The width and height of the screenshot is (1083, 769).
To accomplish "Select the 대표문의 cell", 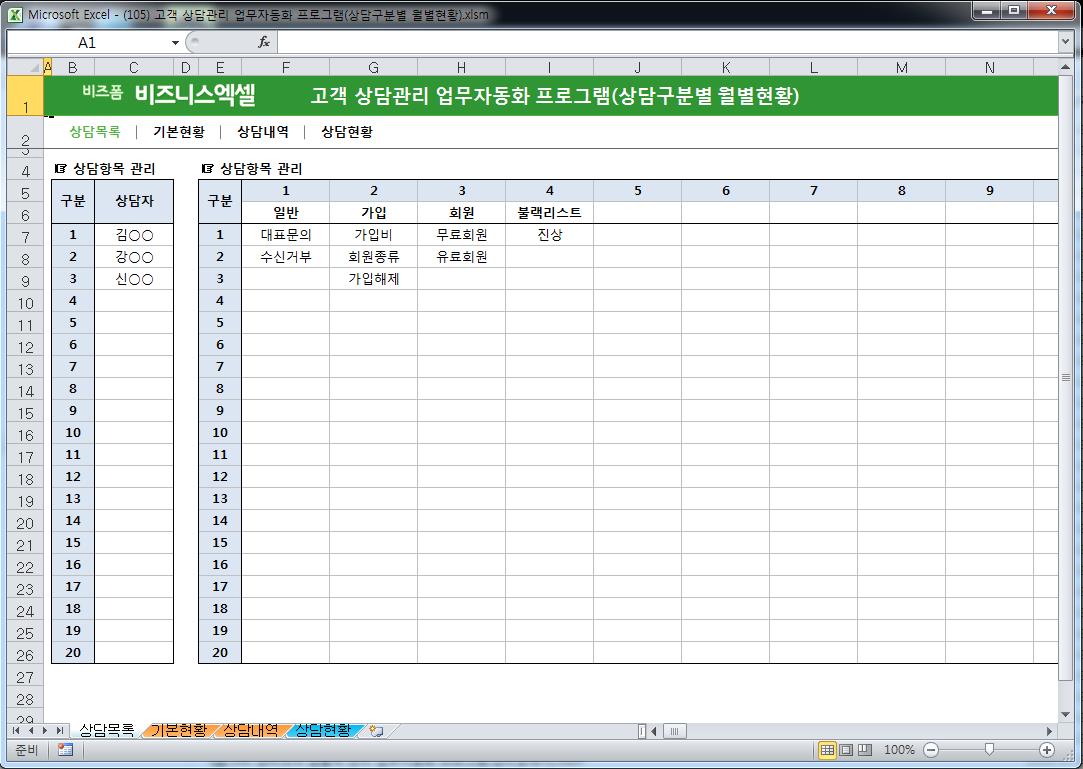I will tap(286, 235).
